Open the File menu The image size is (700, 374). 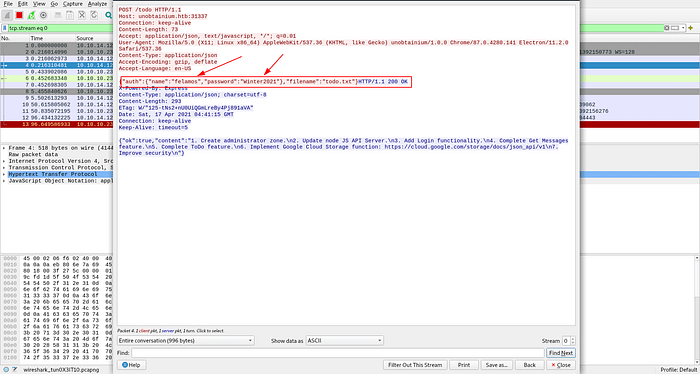coord(8,4)
